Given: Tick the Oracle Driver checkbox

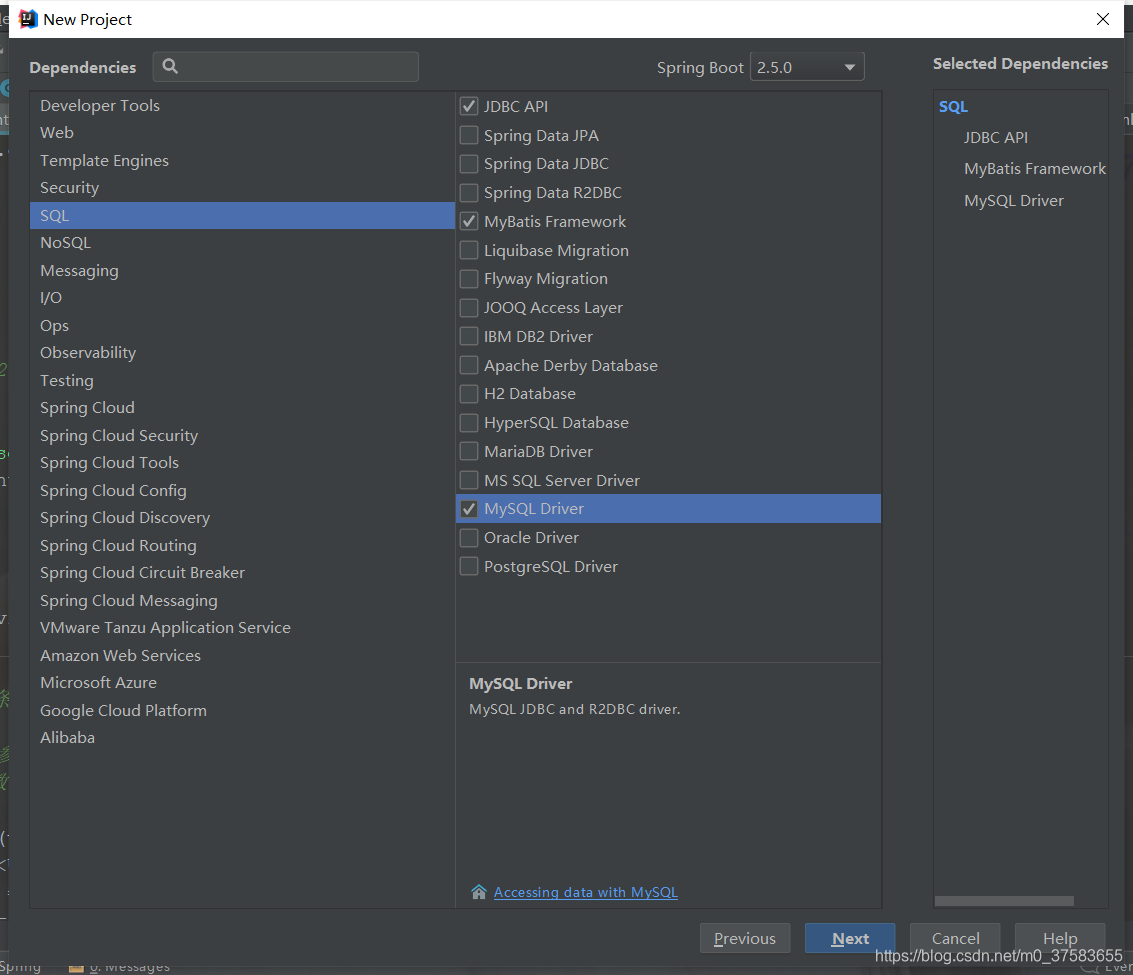Looking at the screenshot, I should (x=469, y=538).
